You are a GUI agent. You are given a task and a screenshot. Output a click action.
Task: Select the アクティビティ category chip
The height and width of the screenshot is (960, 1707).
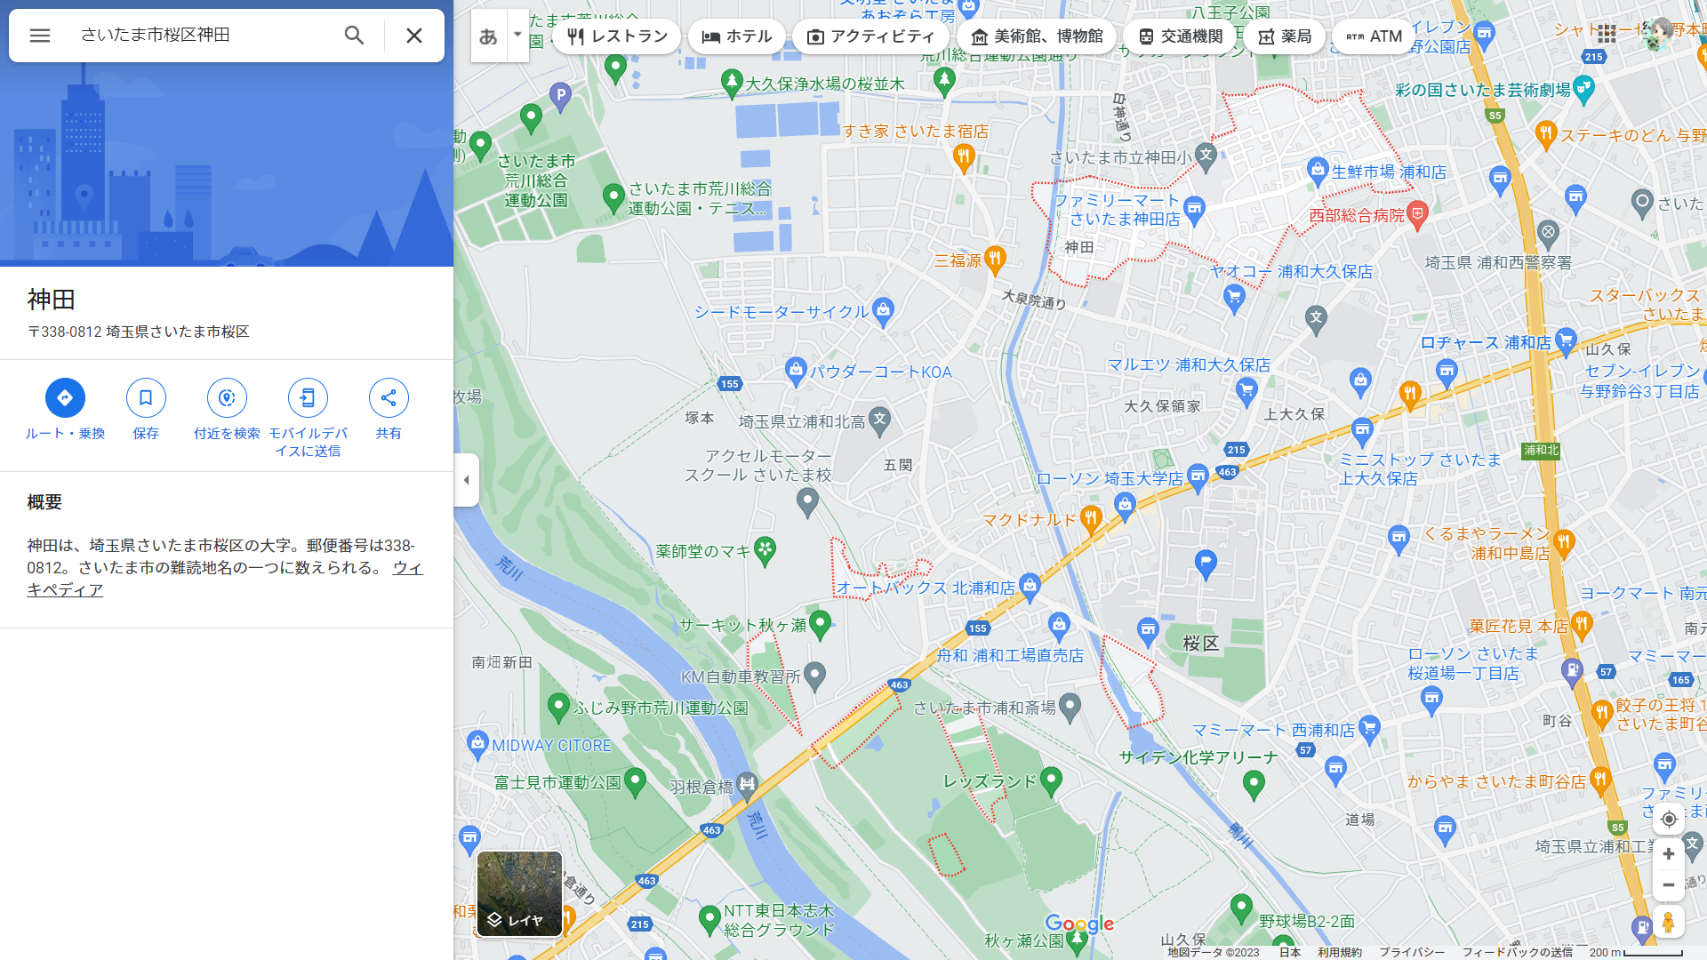(x=871, y=36)
